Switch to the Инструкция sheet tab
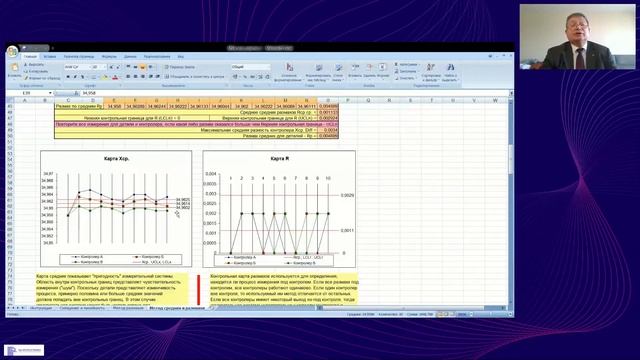640x360 pixels. (x=41, y=308)
